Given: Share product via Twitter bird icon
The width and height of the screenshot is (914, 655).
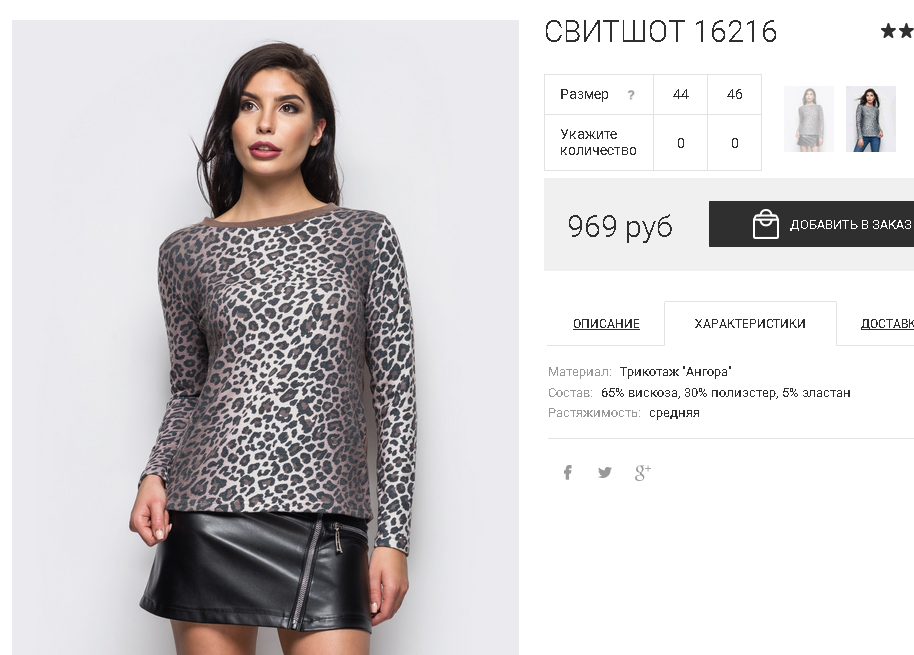Looking at the screenshot, I should coord(605,472).
